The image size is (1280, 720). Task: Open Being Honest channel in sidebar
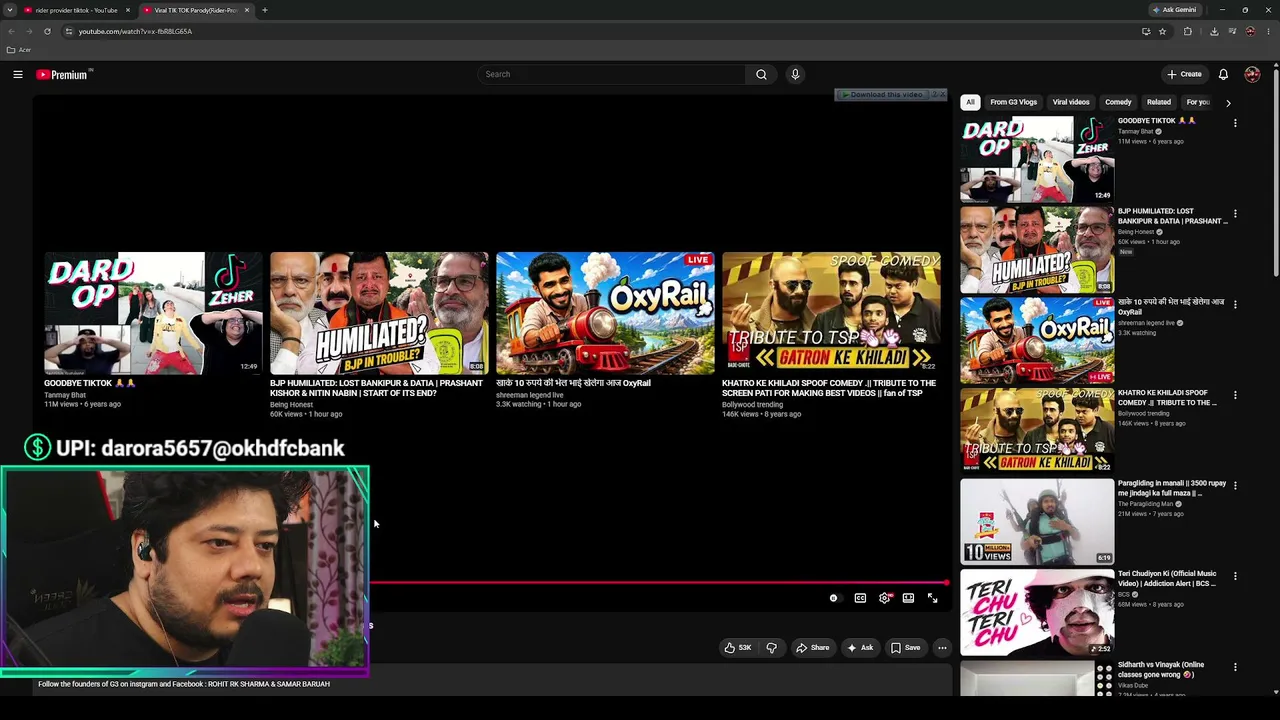tap(1136, 232)
